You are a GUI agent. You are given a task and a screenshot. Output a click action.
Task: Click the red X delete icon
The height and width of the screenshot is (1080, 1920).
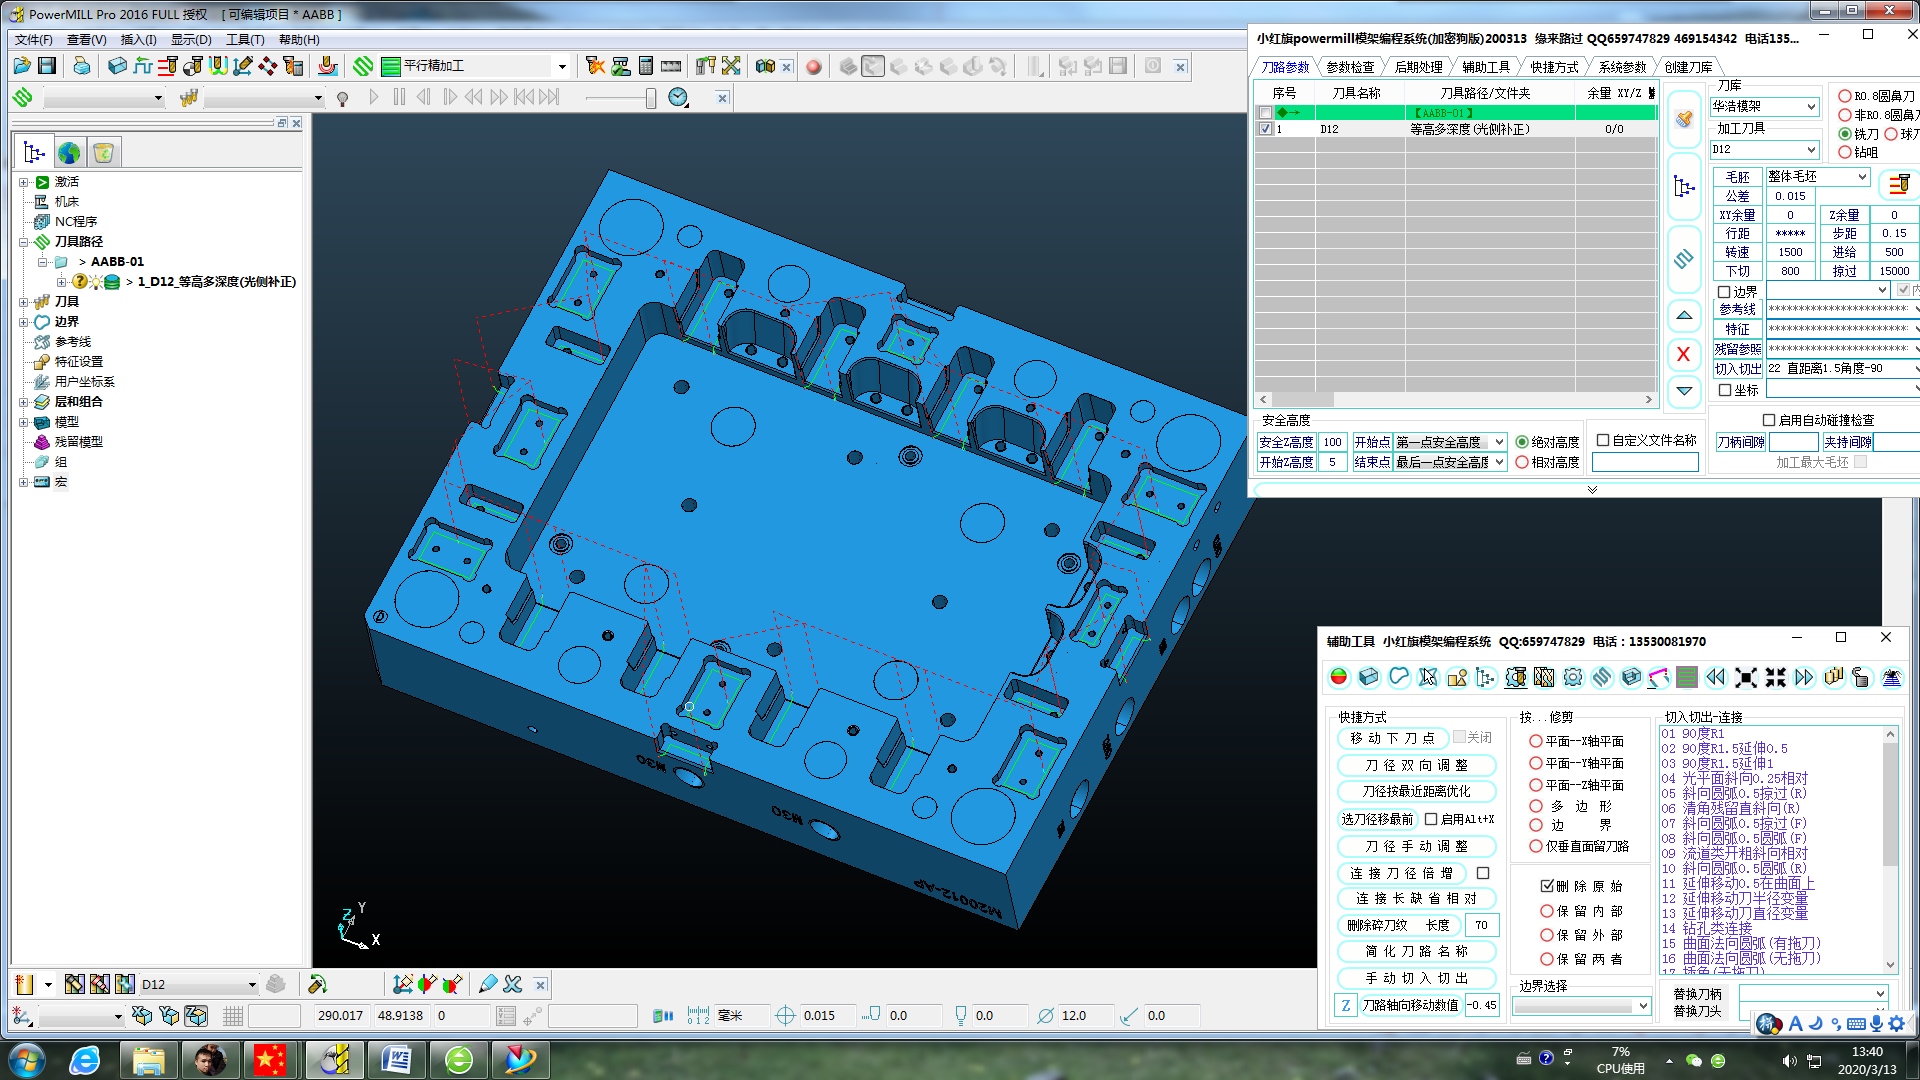coord(1684,354)
